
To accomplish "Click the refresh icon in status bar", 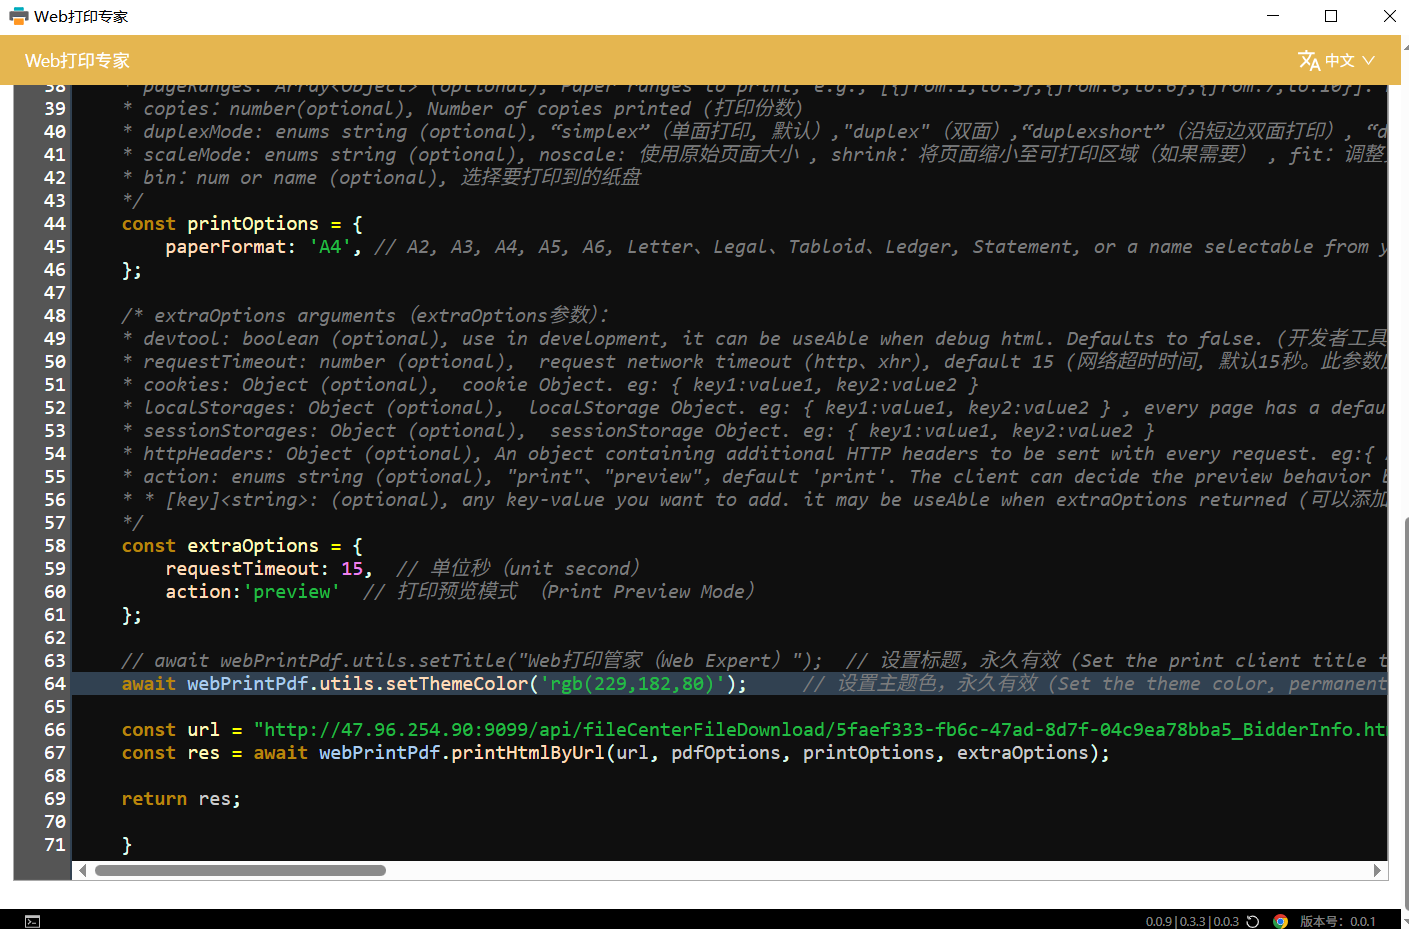I will click(1253, 921).
